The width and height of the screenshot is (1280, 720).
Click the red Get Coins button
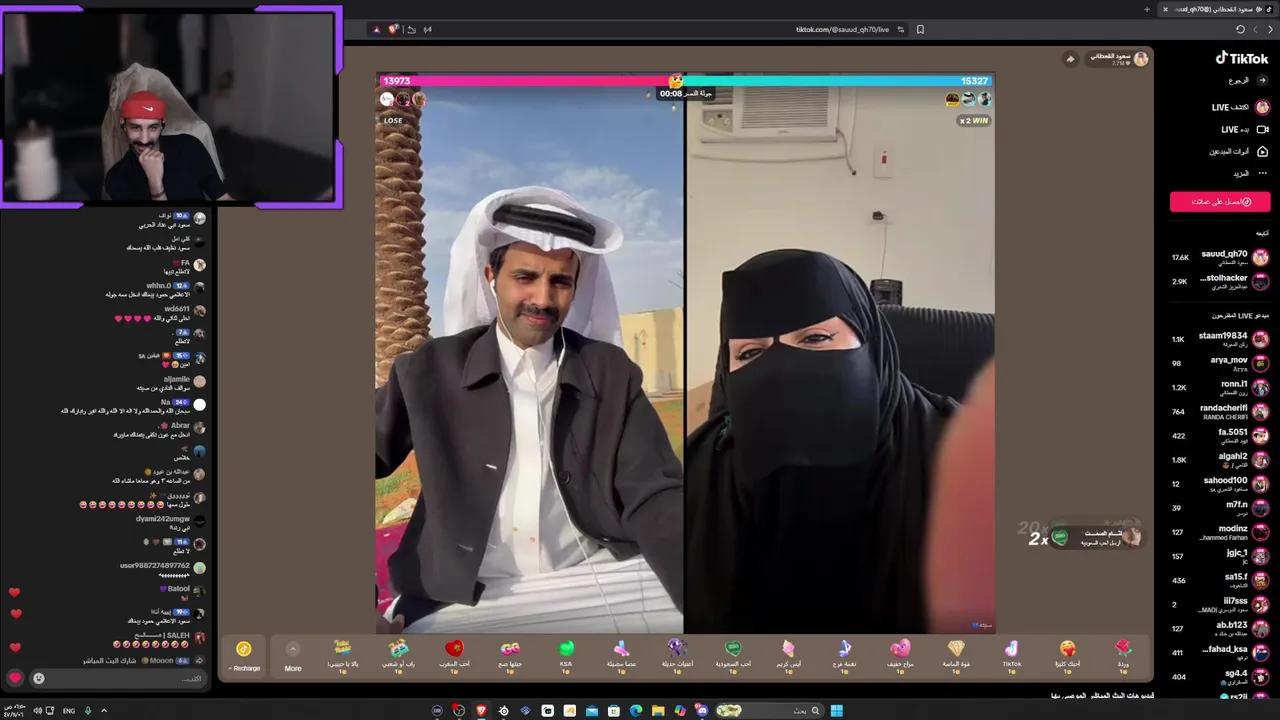pyautogui.click(x=1220, y=201)
